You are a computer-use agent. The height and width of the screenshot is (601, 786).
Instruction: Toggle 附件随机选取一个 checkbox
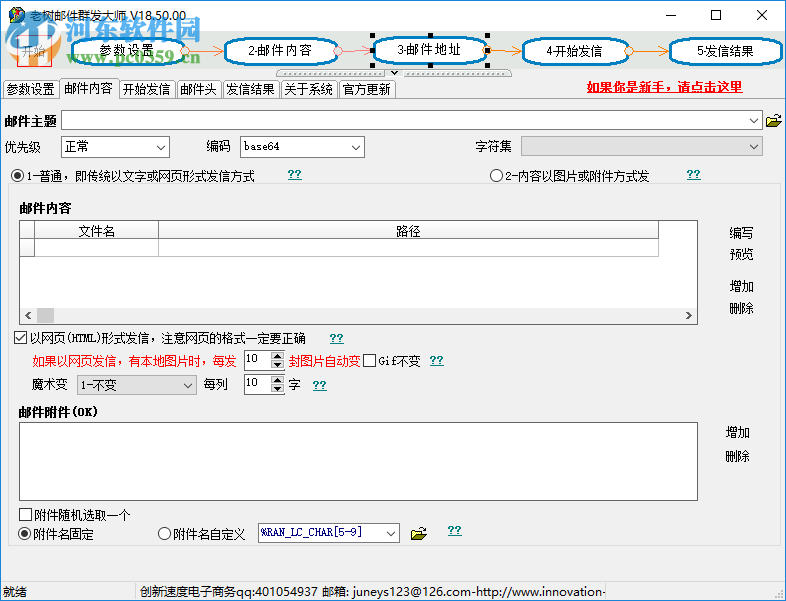pos(26,515)
